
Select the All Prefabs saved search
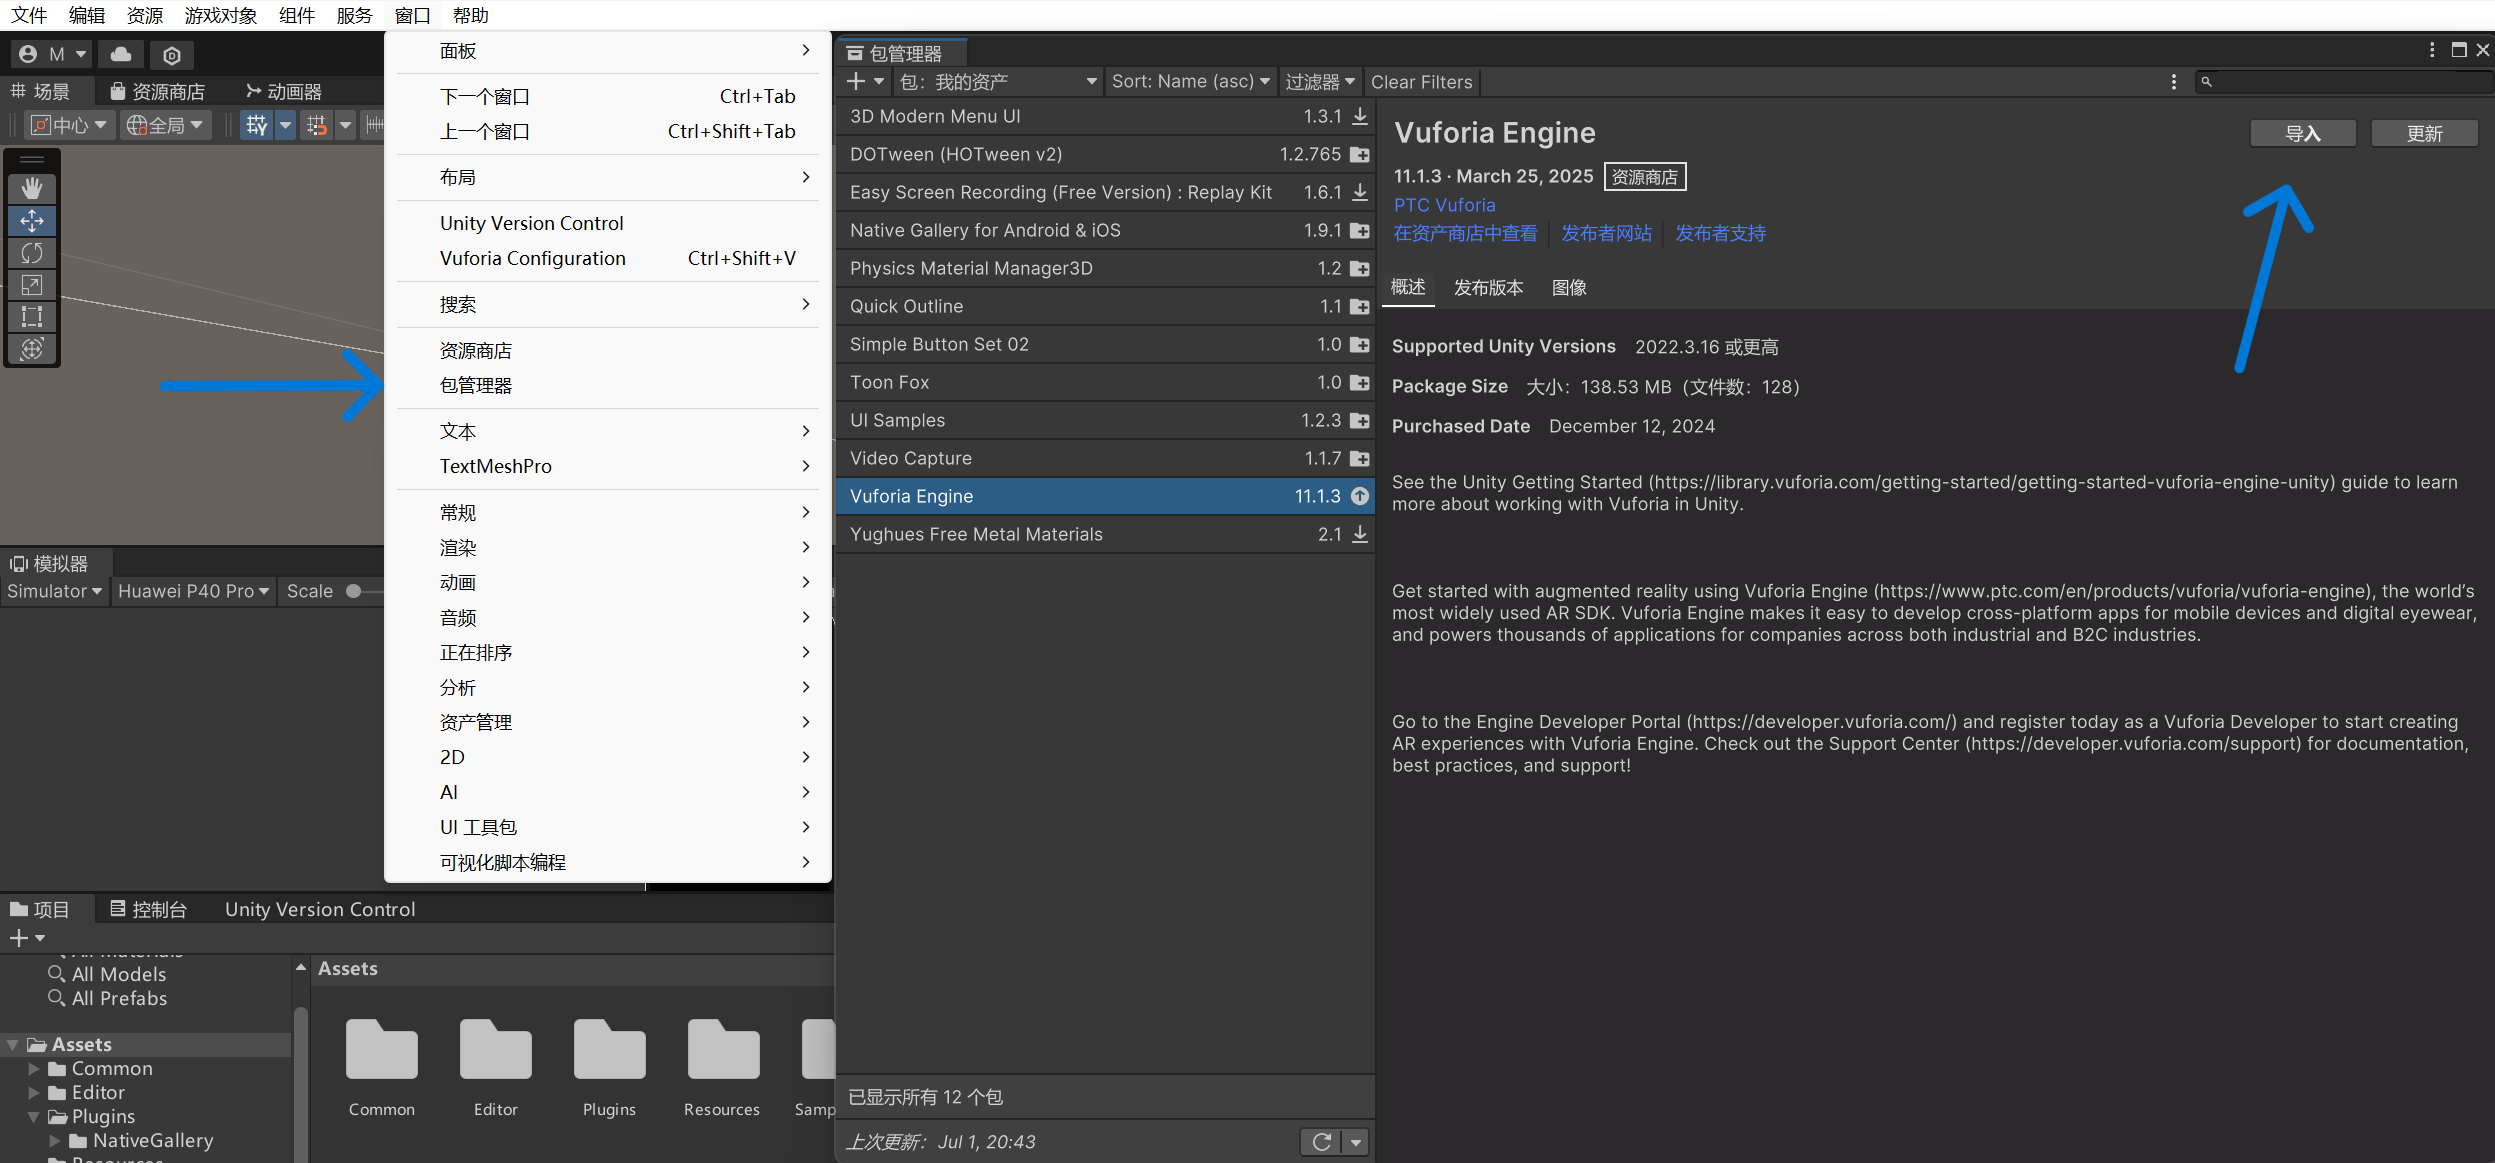tap(108, 998)
